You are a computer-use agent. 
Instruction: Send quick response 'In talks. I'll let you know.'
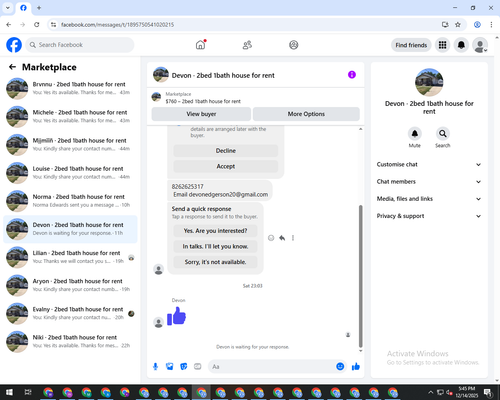point(215,246)
